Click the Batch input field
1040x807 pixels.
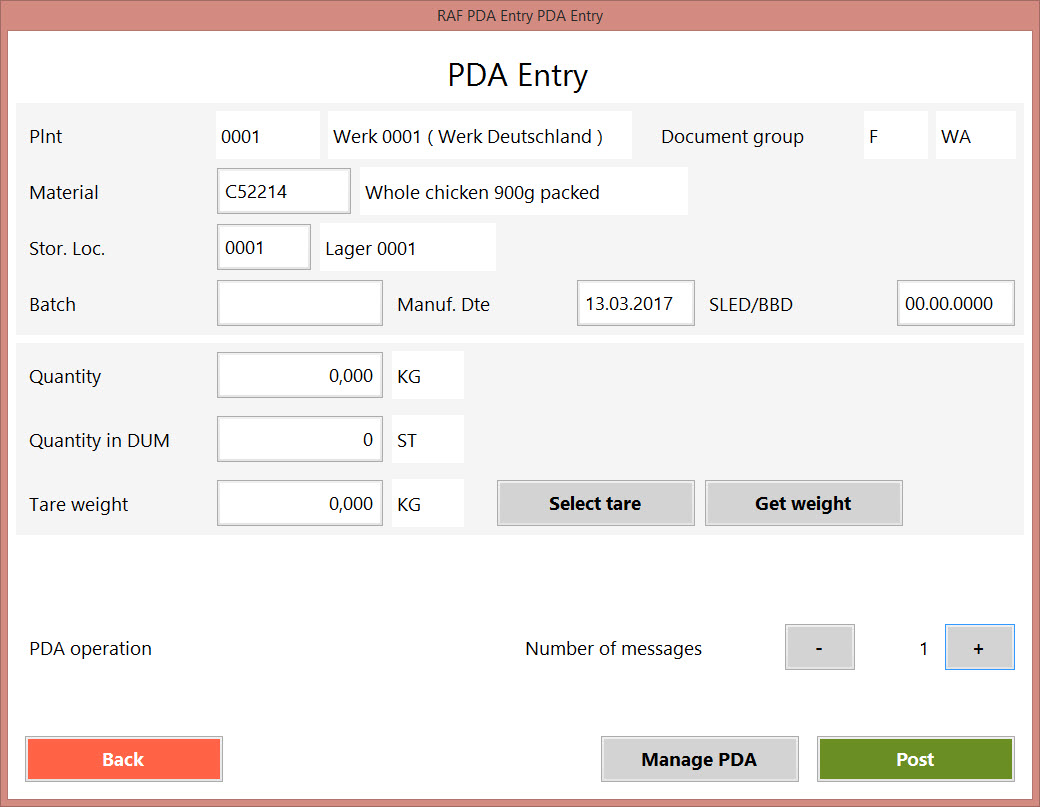pyautogui.click(x=299, y=303)
